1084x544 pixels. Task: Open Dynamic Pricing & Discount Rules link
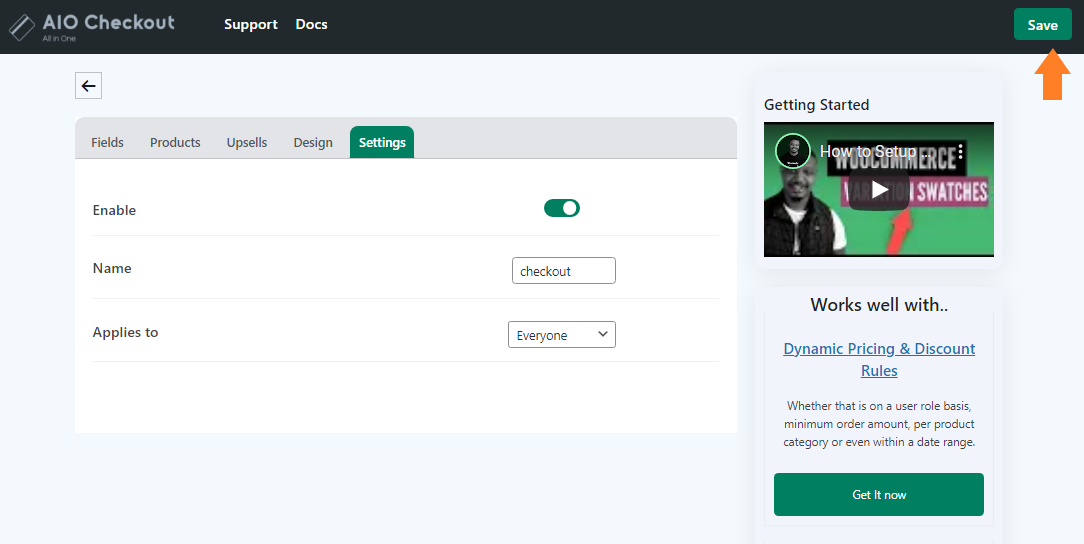(879, 359)
